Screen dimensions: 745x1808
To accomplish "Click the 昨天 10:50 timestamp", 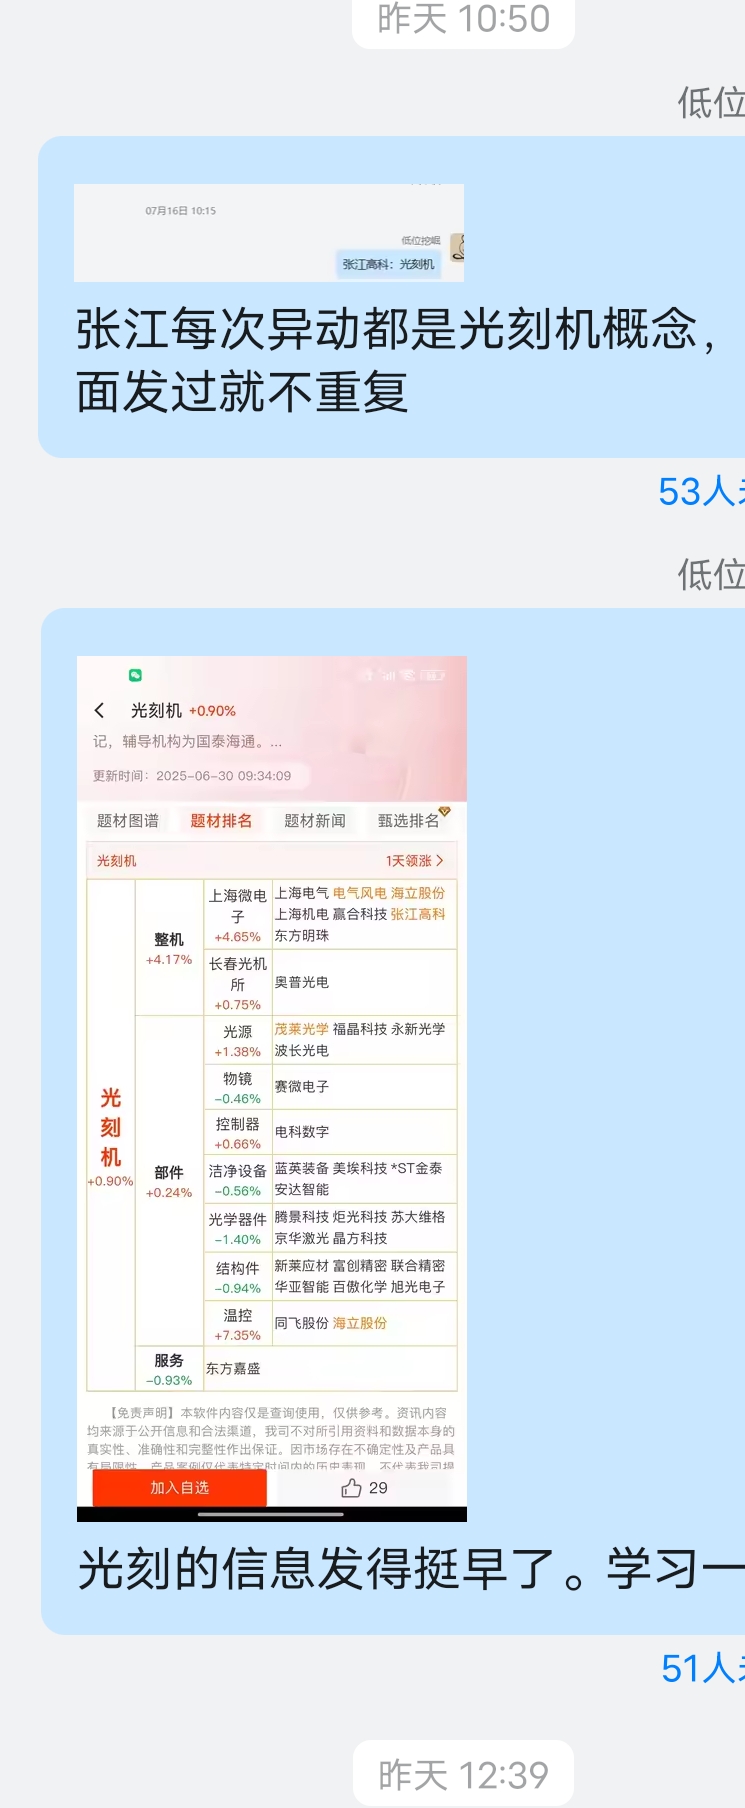I will coord(463,18).
